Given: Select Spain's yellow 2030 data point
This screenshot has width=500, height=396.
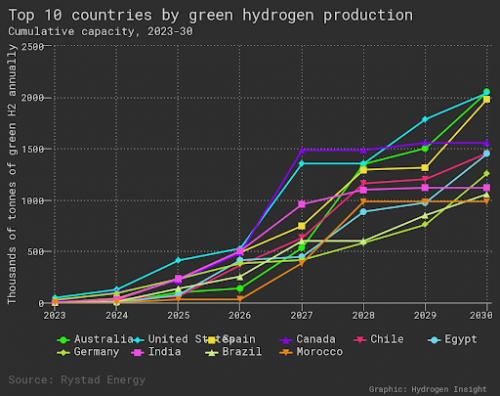Looking at the screenshot, I should point(486,99).
